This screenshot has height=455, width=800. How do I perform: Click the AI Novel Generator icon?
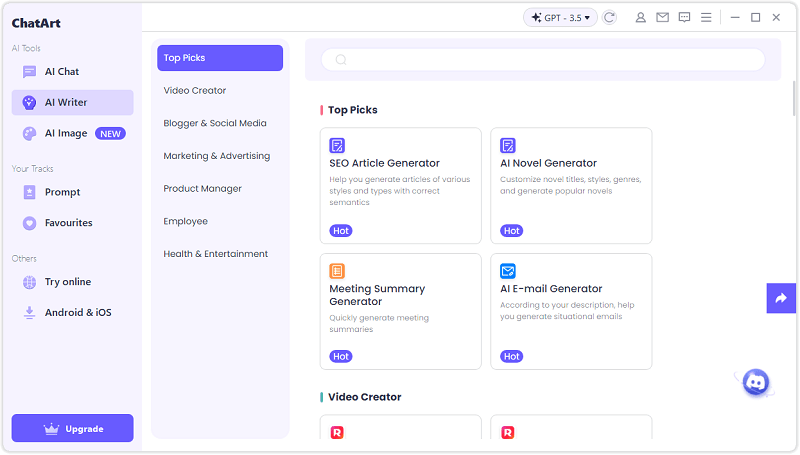pos(508,145)
